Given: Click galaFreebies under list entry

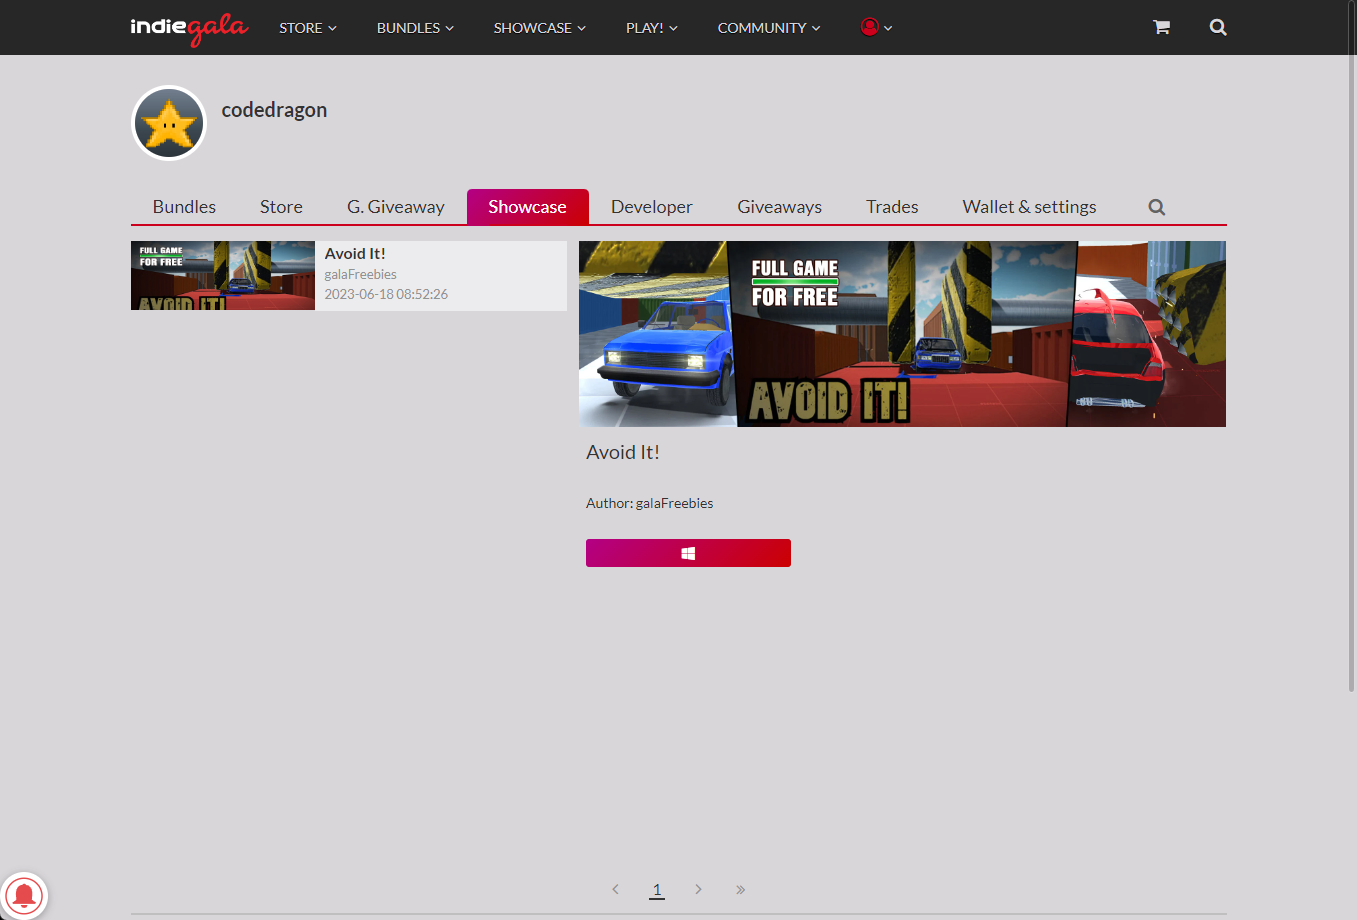Looking at the screenshot, I should coord(361,274).
